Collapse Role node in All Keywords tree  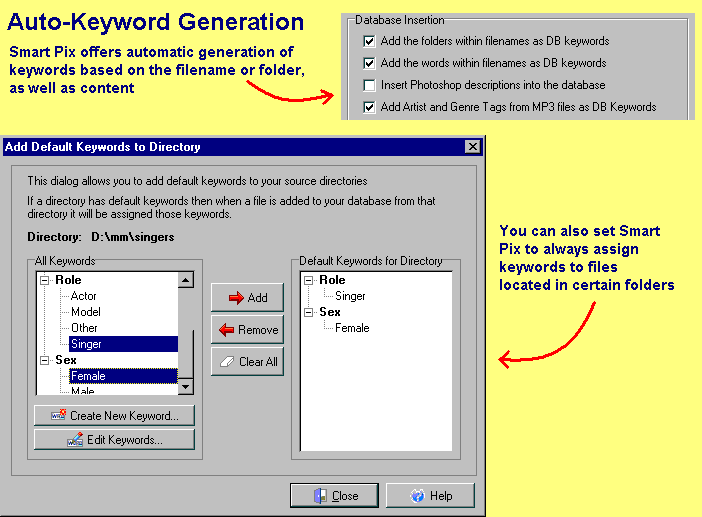coord(44,280)
